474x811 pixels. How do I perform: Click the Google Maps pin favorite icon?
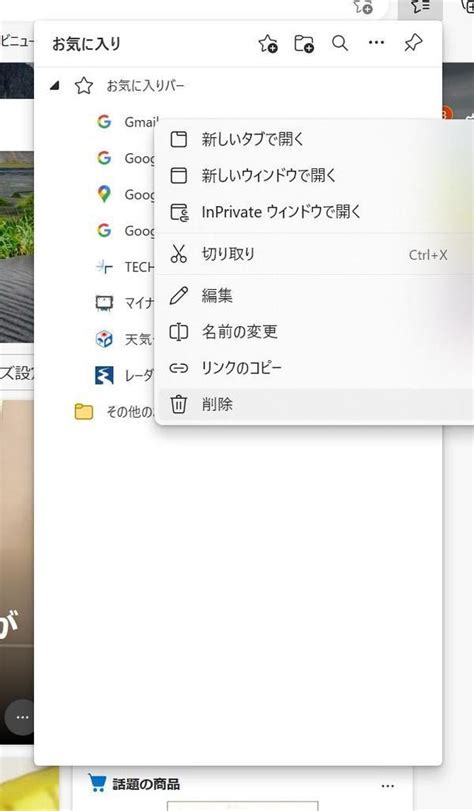click(104, 194)
